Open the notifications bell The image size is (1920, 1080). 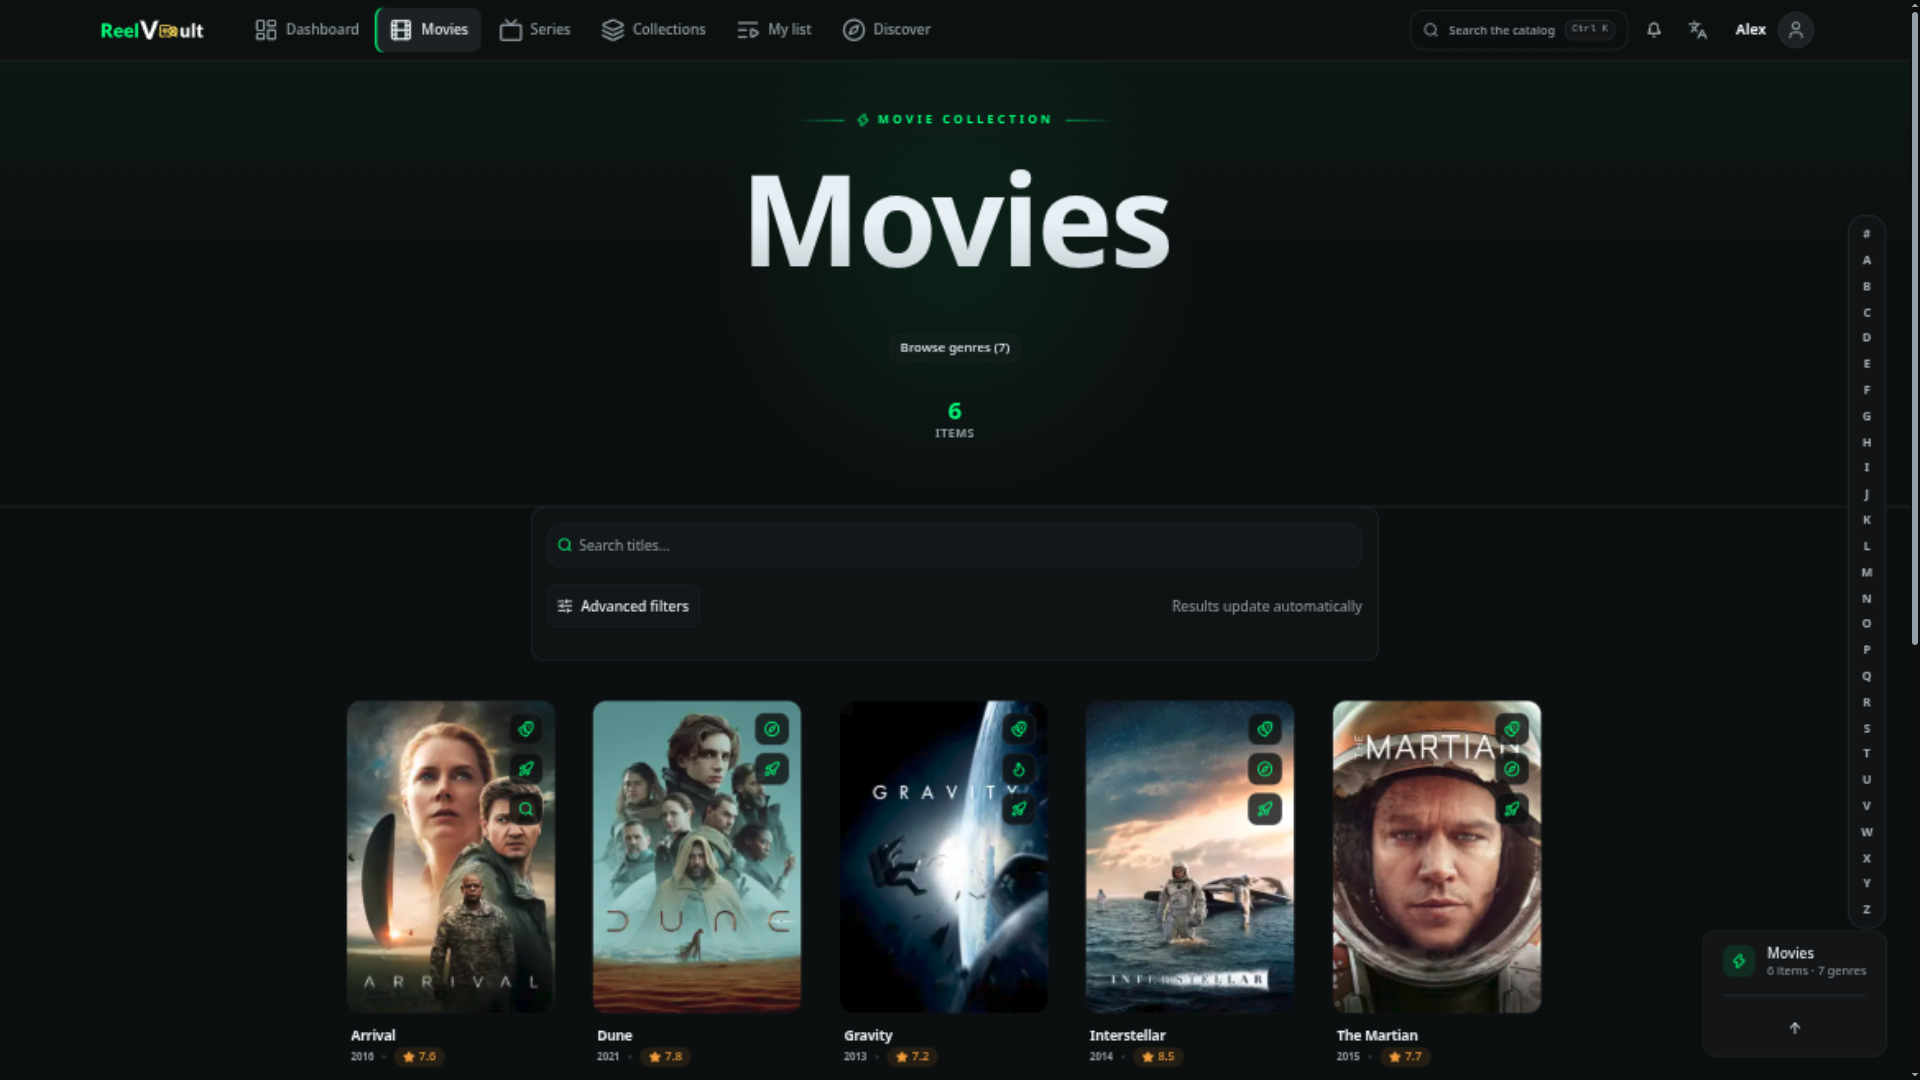[x=1654, y=30]
